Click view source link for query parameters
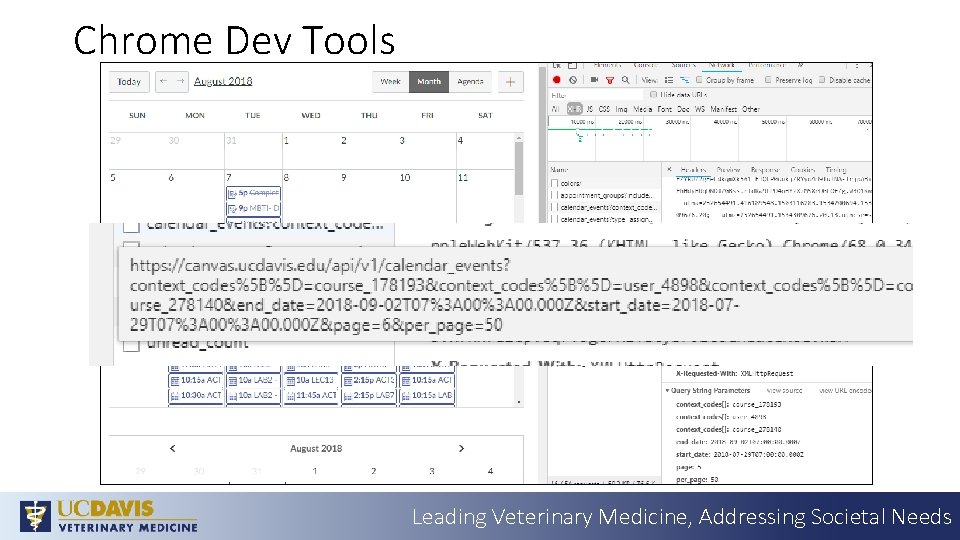This screenshot has width=960, height=540. click(784, 390)
